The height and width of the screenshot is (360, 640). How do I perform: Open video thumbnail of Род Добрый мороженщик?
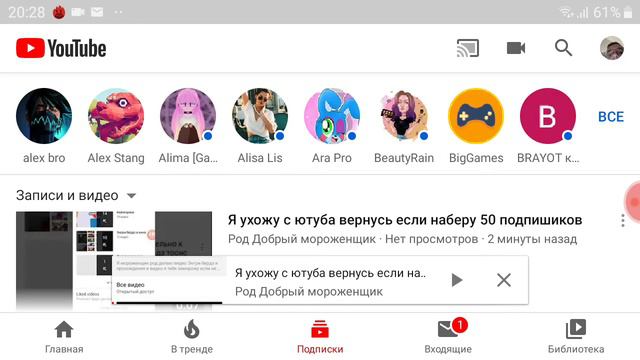[114, 260]
